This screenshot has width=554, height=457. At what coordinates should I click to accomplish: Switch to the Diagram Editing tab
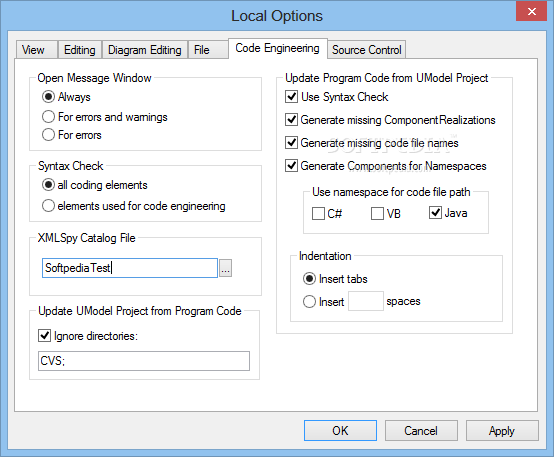point(145,50)
